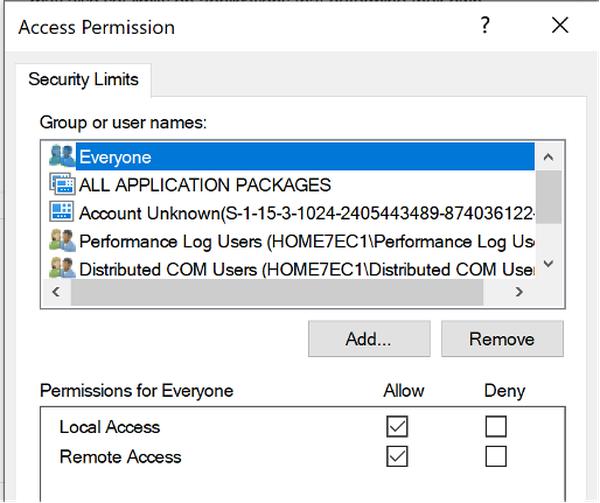Viewport: 600px width, 503px height.
Task: Click the Performance Log Users group icon
Action: tap(62, 241)
